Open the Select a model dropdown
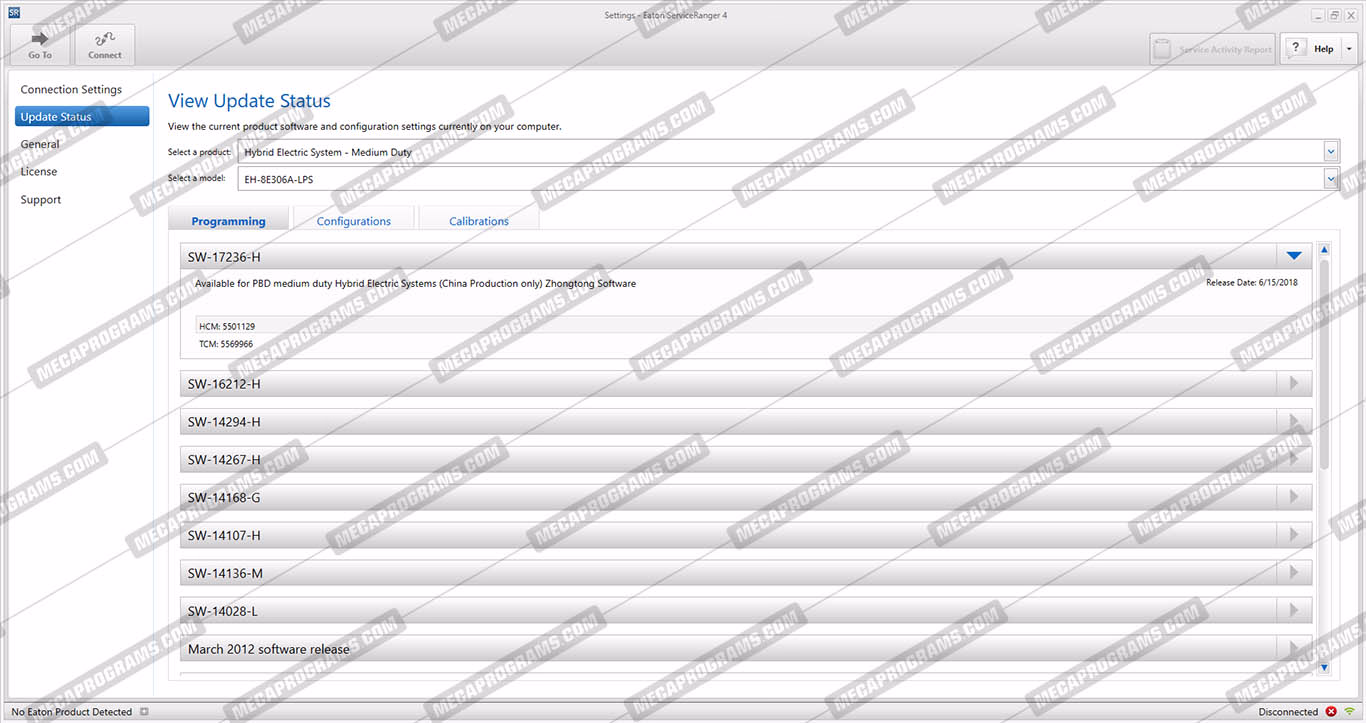The width and height of the screenshot is (1366, 723). [x=788, y=180]
